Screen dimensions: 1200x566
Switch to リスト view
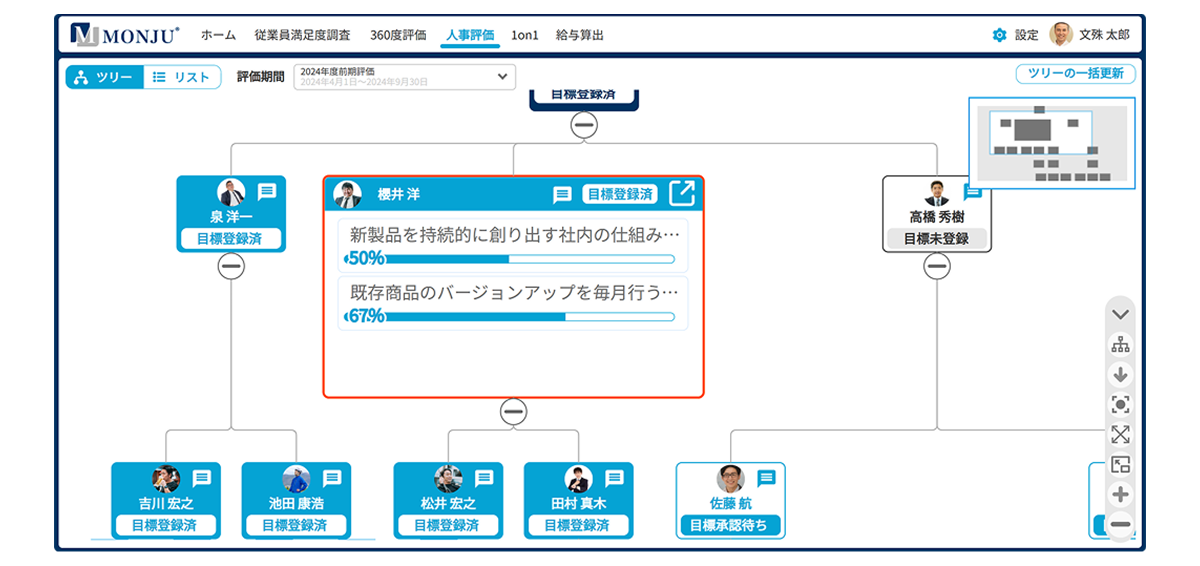point(182,77)
